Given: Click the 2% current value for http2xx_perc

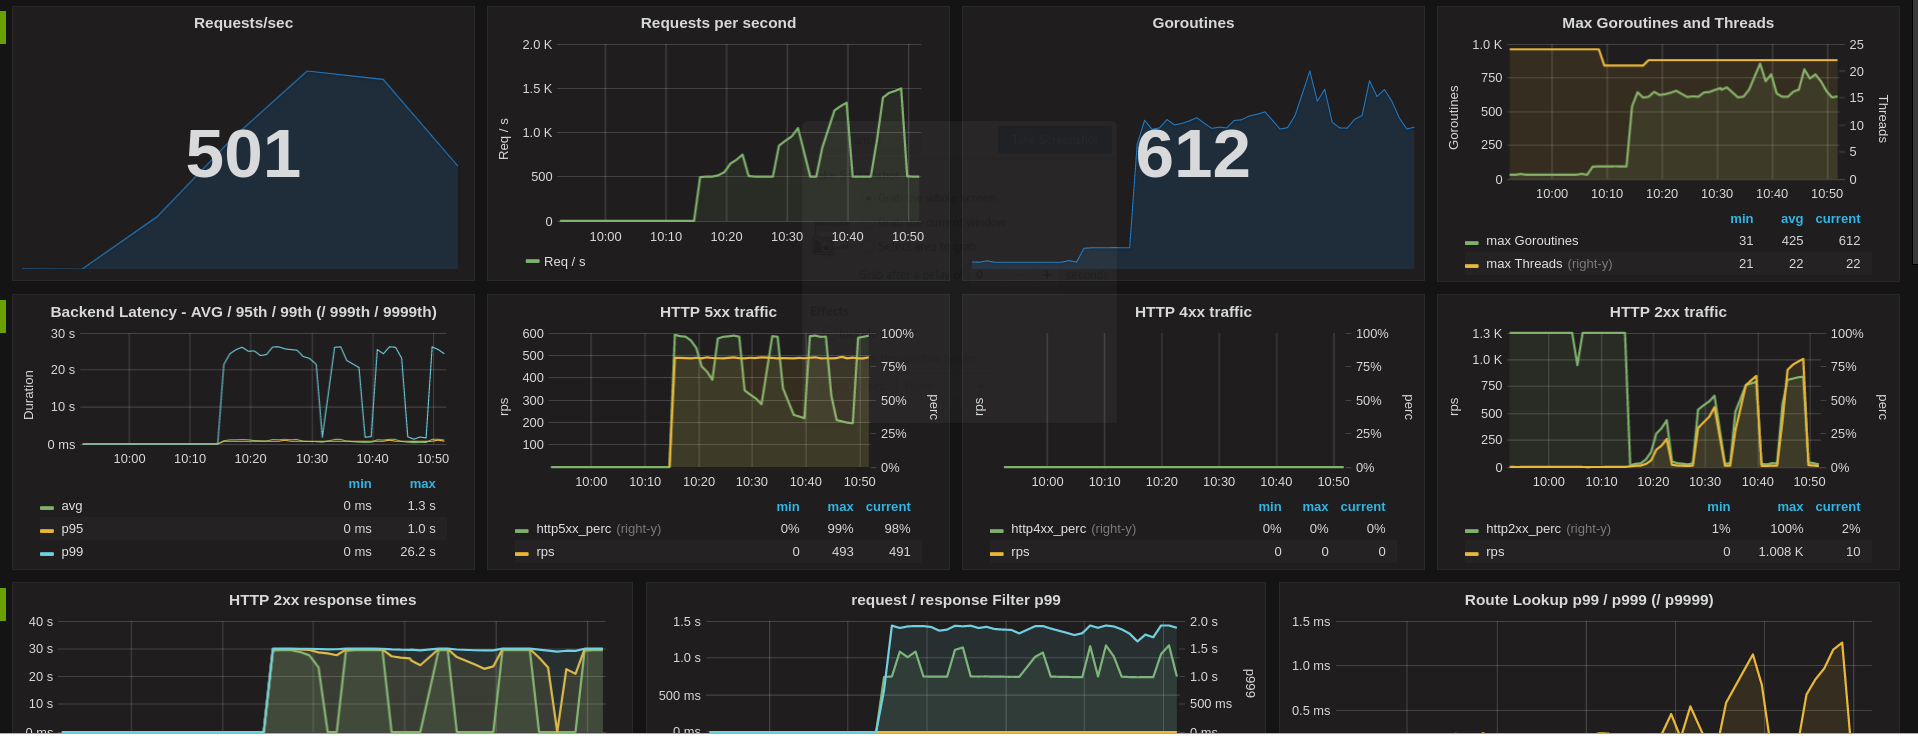Looking at the screenshot, I should click(x=1851, y=529).
